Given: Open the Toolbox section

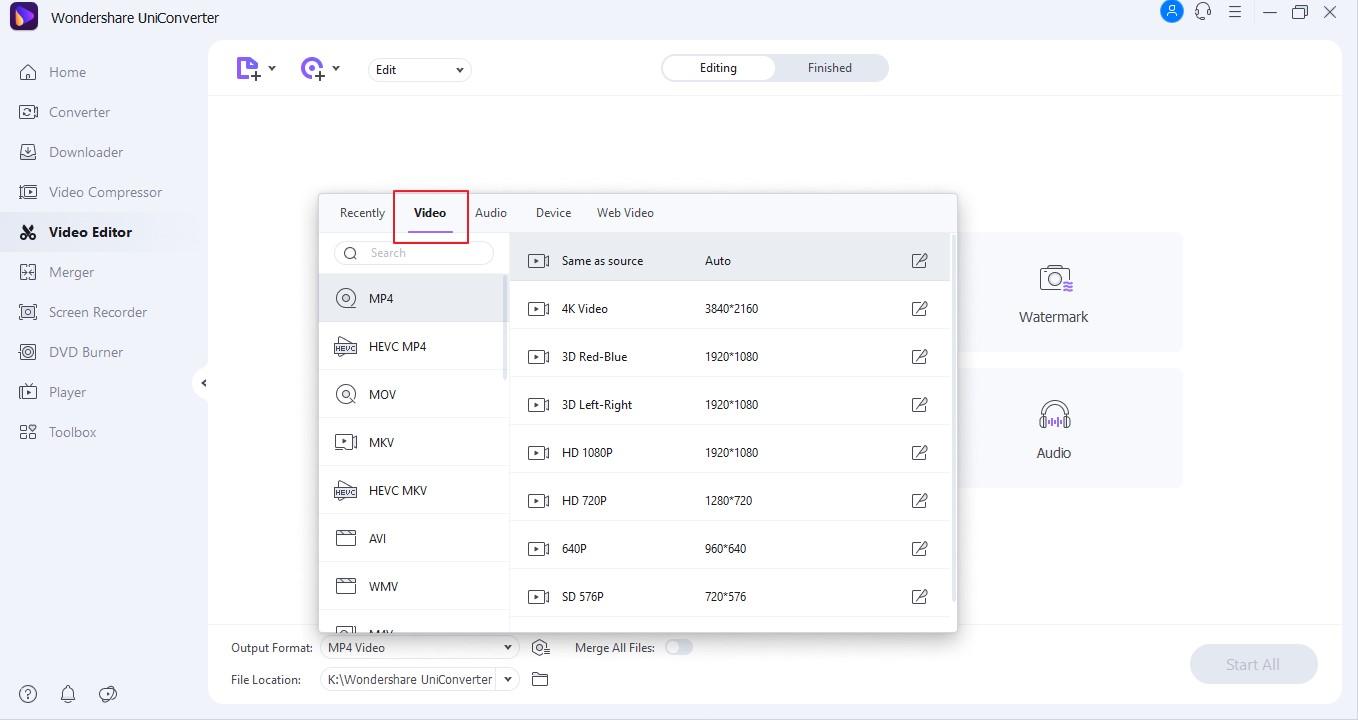Looking at the screenshot, I should [72, 432].
